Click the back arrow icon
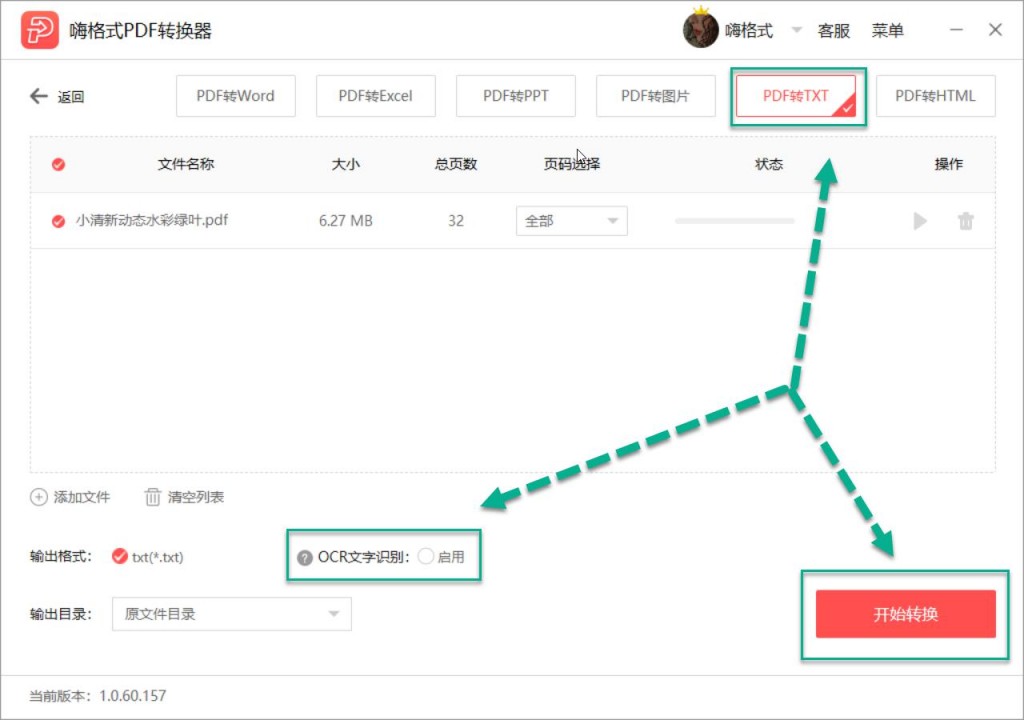 click(x=39, y=97)
